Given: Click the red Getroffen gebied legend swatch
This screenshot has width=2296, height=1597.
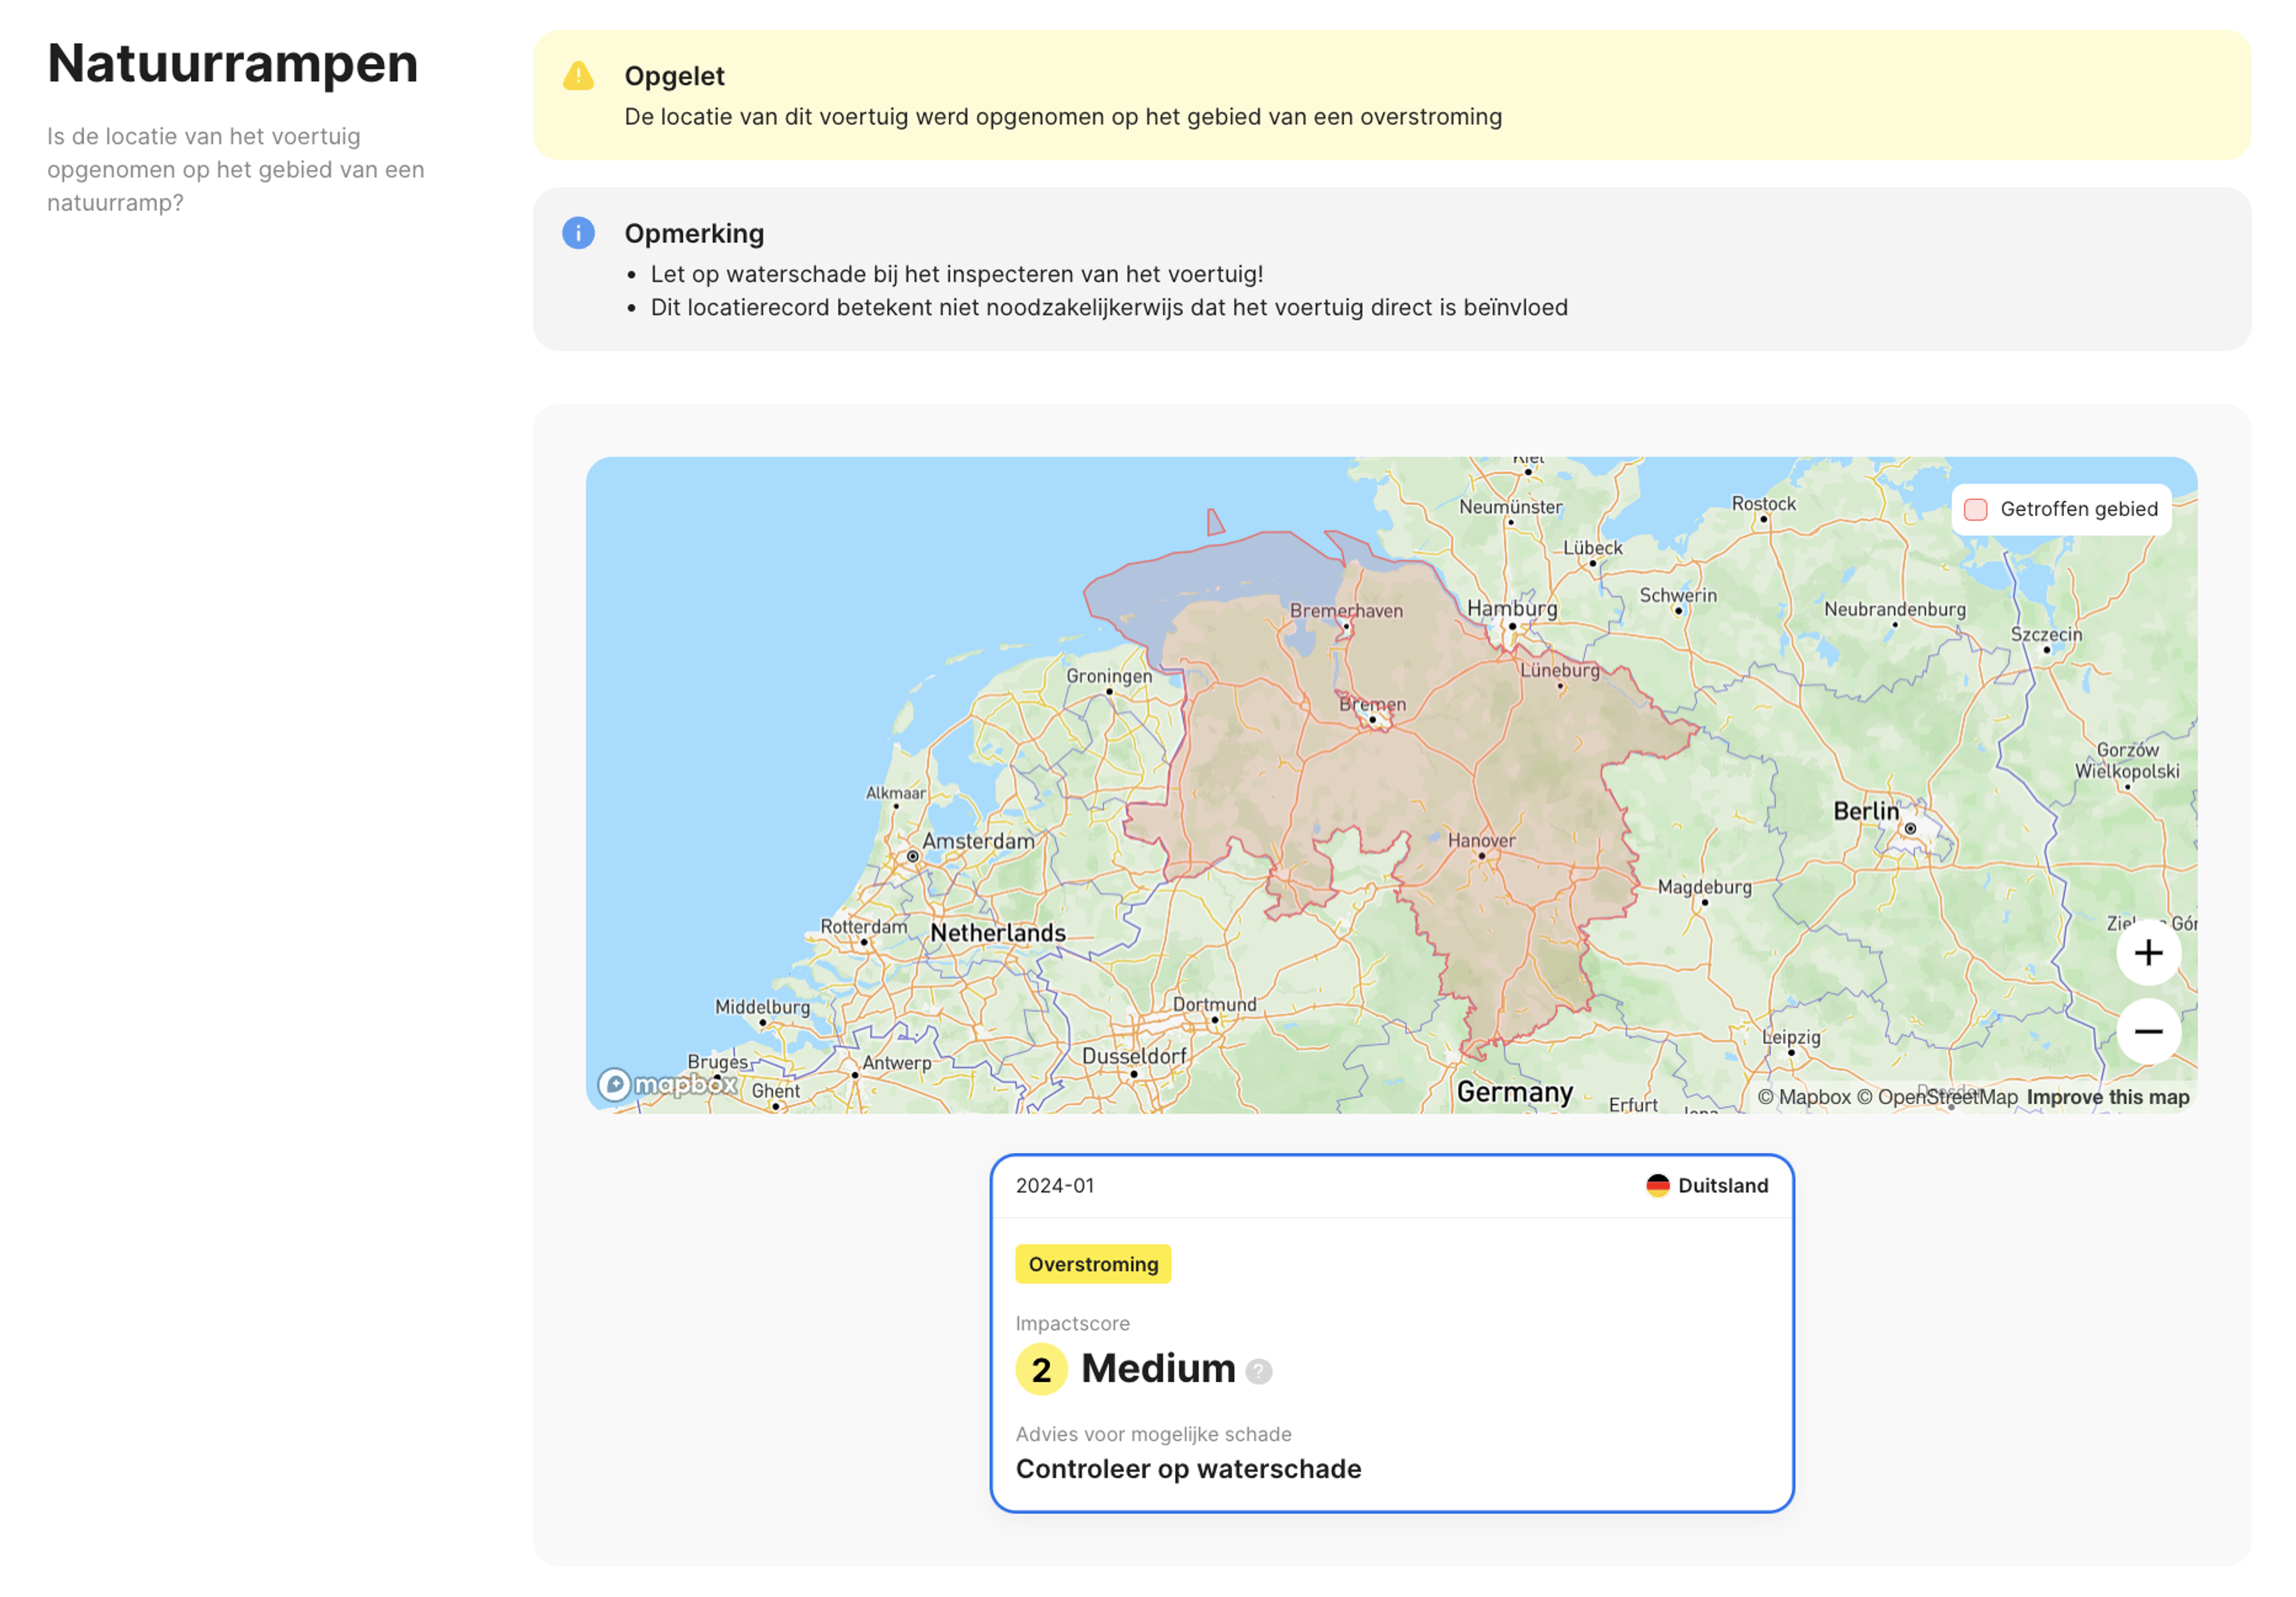Looking at the screenshot, I should tap(1975, 509).
